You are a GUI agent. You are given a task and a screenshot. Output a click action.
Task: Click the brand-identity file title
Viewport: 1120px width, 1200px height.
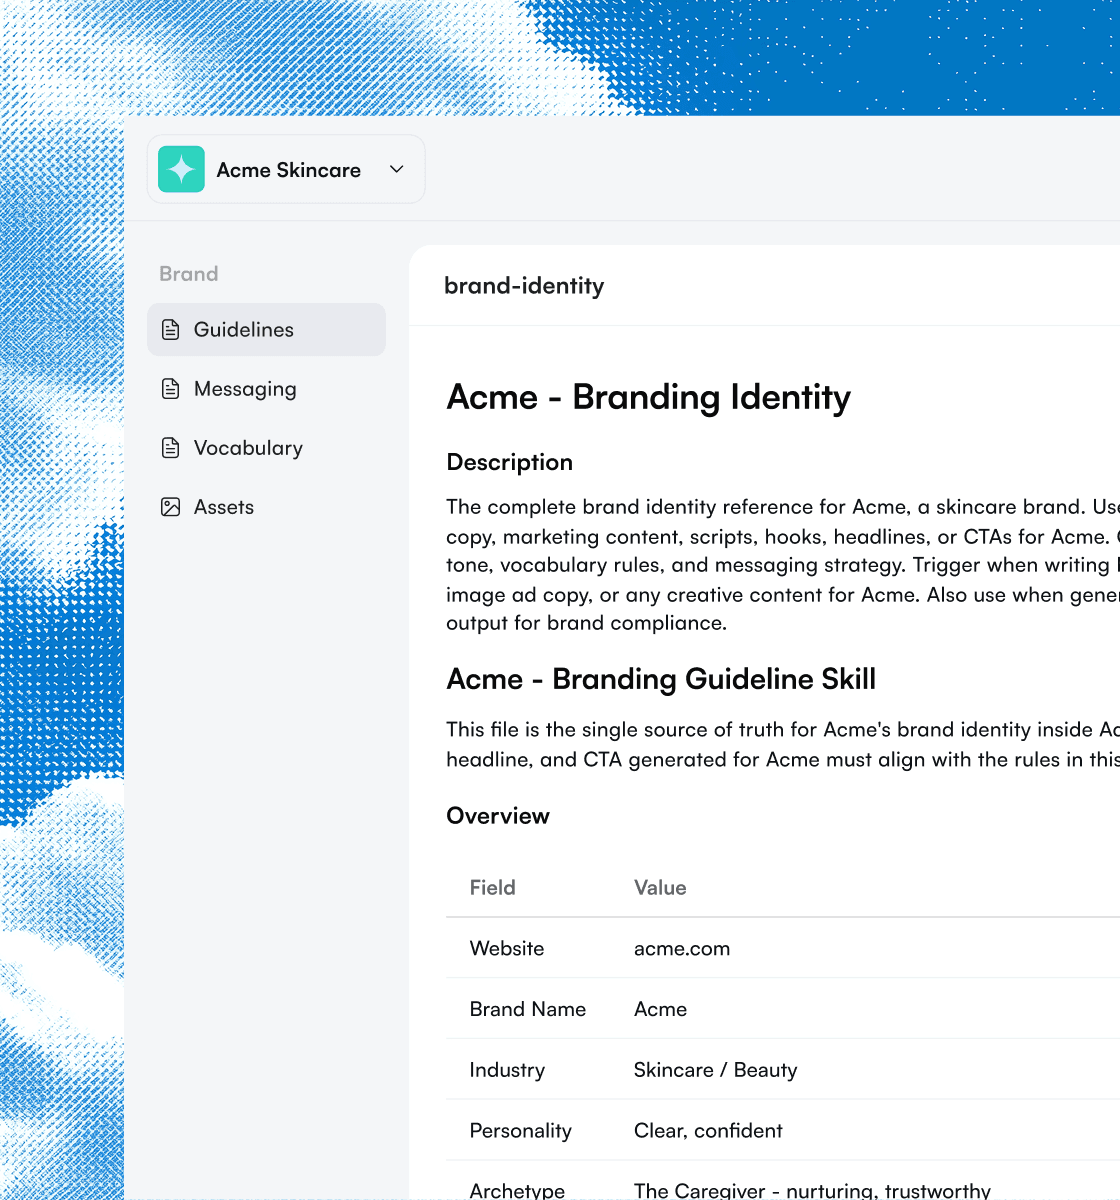click(x=524, y=286)
